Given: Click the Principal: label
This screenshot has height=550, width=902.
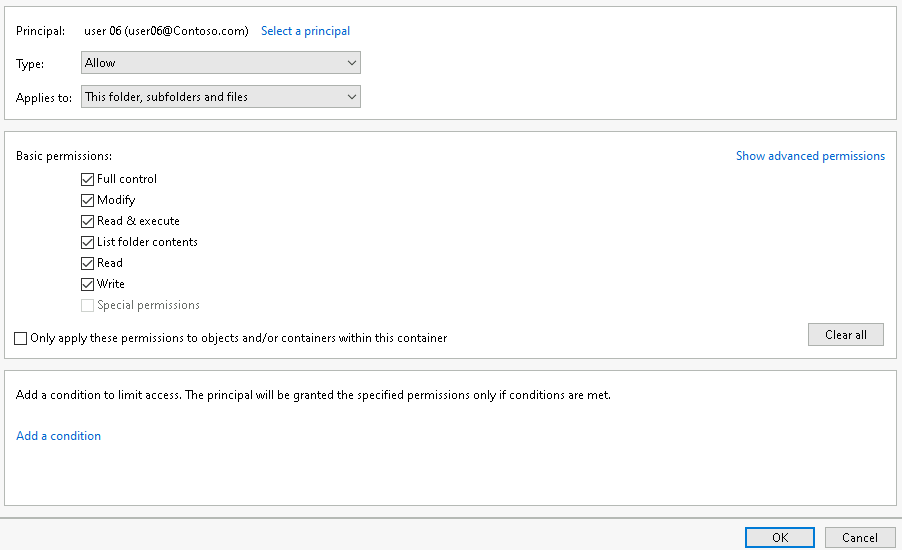Looking at the screenshot, I should pyautogui.click(x=40, y=31).
